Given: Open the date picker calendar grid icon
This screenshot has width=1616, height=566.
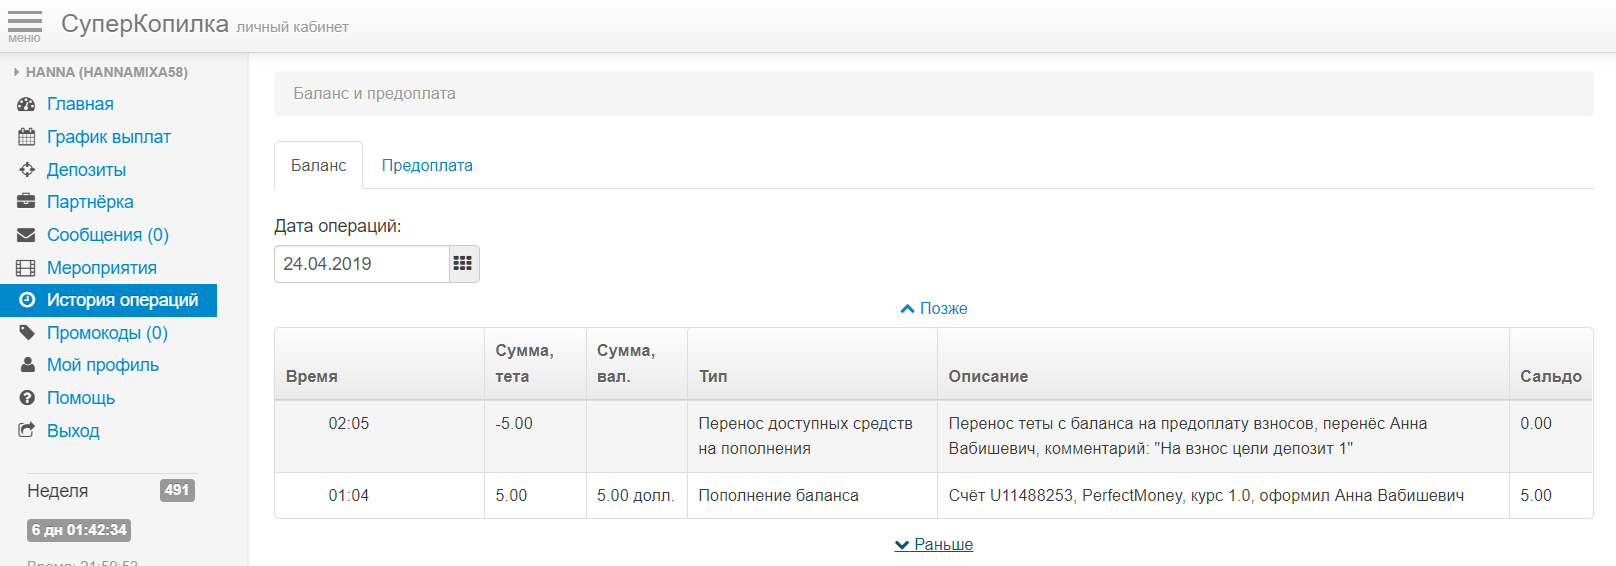Looking at the screenshot, I should (463, 264).
